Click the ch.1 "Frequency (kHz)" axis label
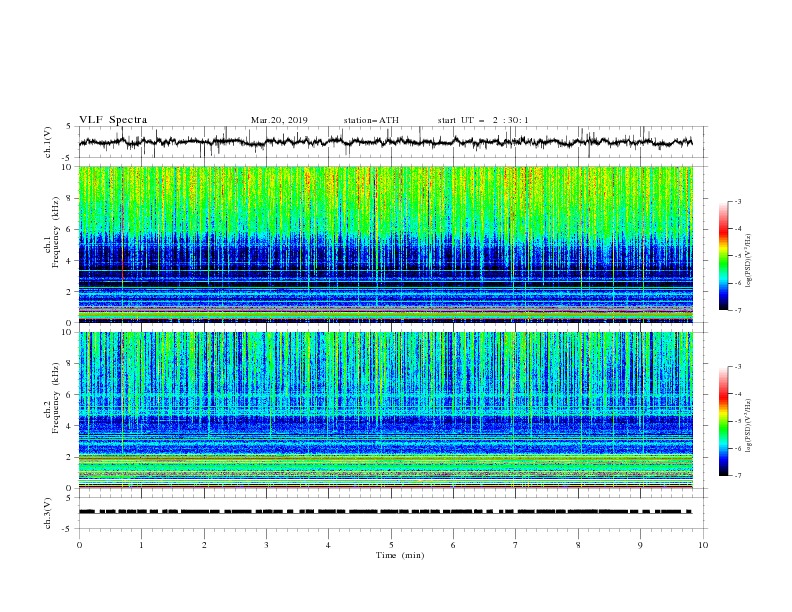Viewport: 792px width, 612px height. pos(56,233)
